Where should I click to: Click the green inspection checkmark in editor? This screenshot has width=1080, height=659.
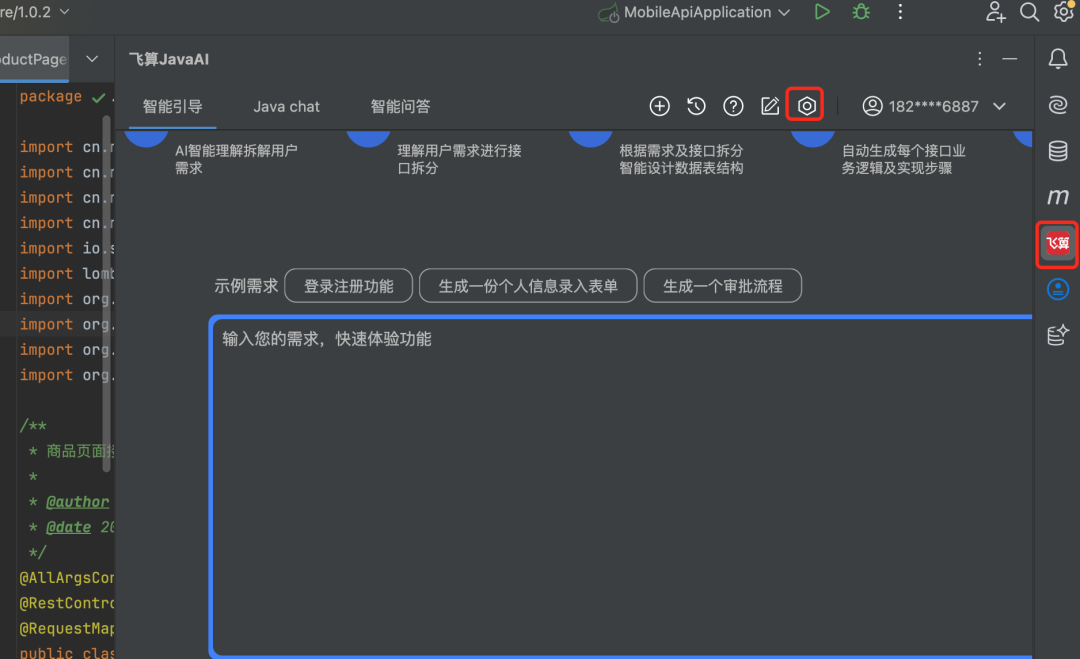(x=98, y=98)
